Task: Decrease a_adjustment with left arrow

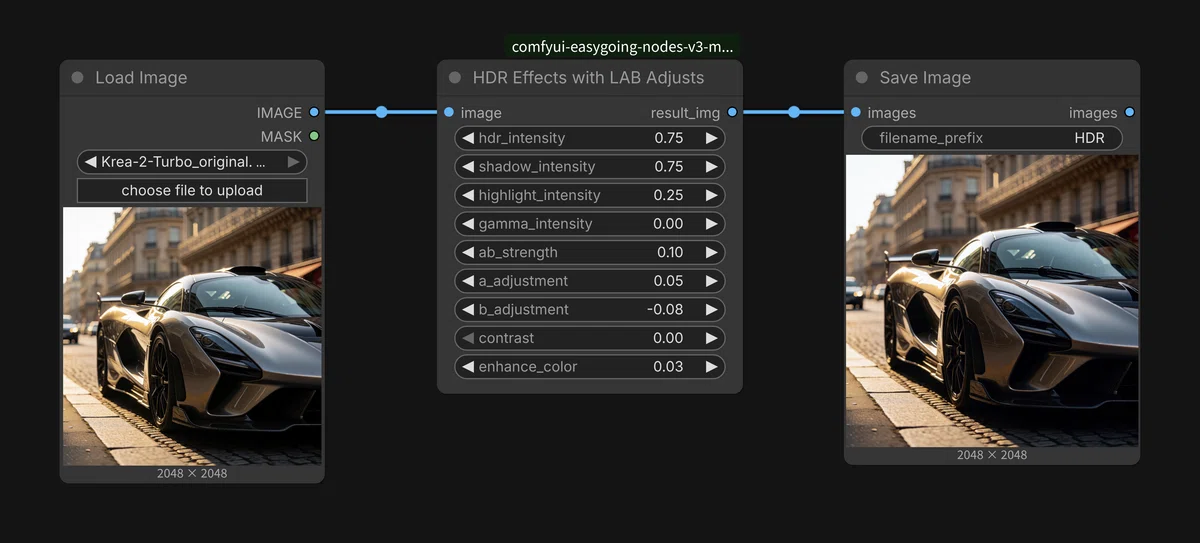Action: [468, 281]
